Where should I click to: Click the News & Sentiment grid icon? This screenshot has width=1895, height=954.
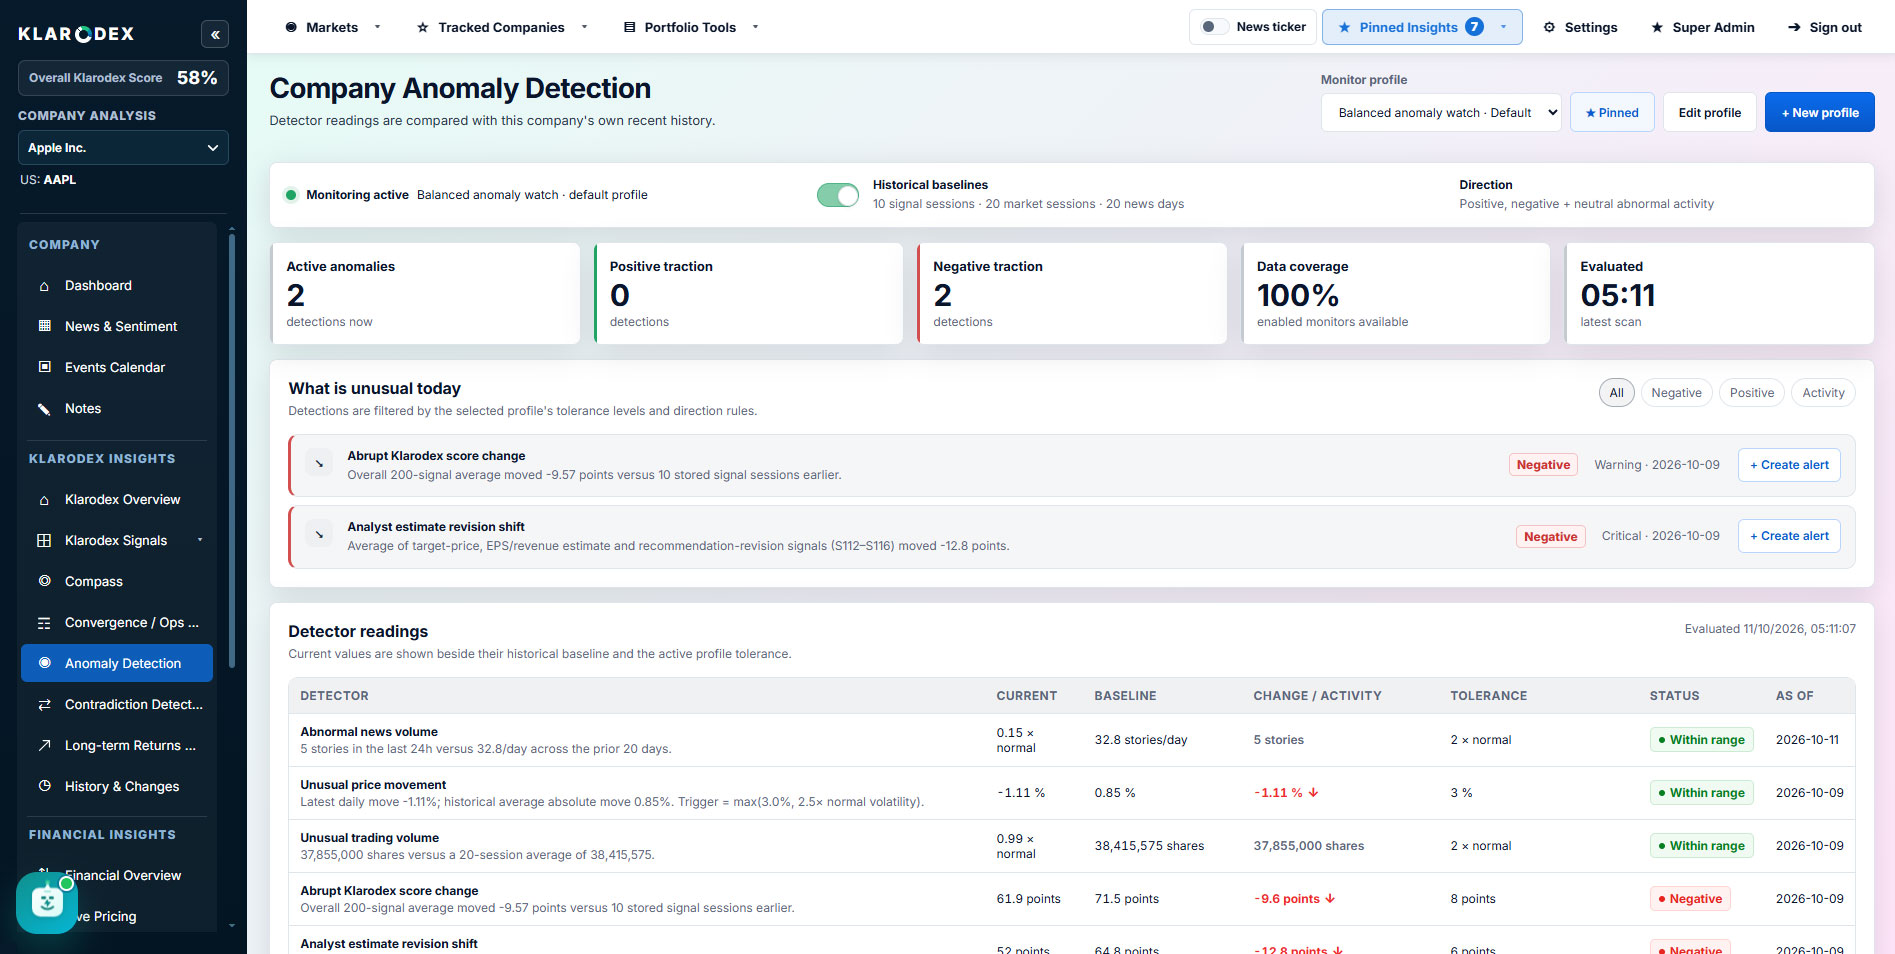click(44, 326)
